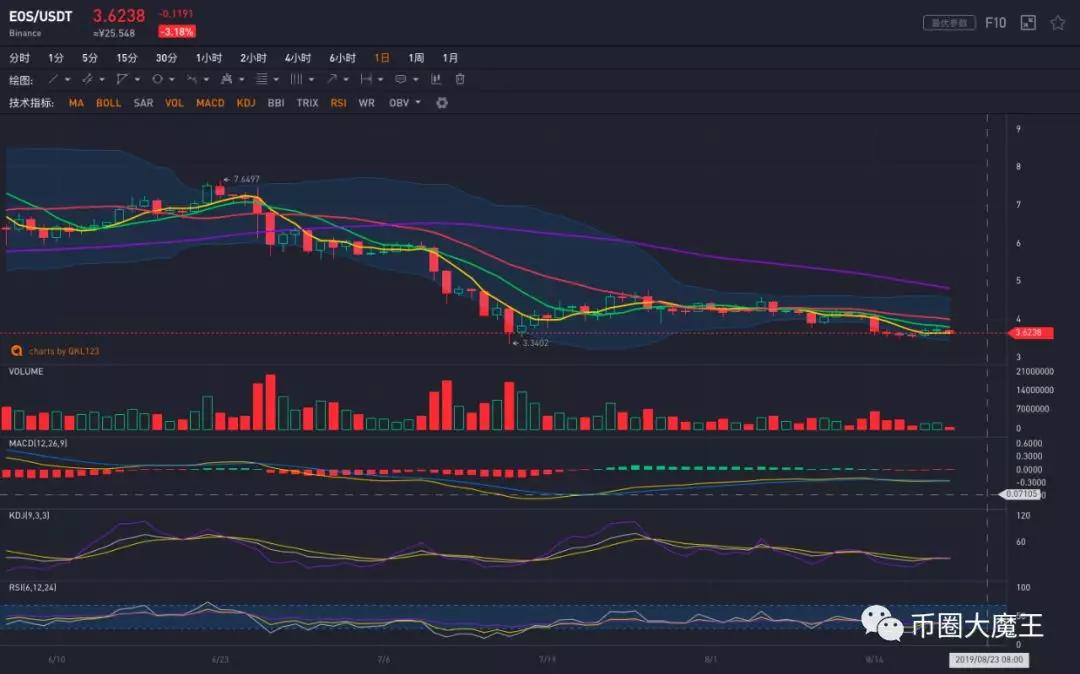This screenshot has width=1080, height=674.
Task: Enable the SAR indicator
Action: click(x=143, y=103)
